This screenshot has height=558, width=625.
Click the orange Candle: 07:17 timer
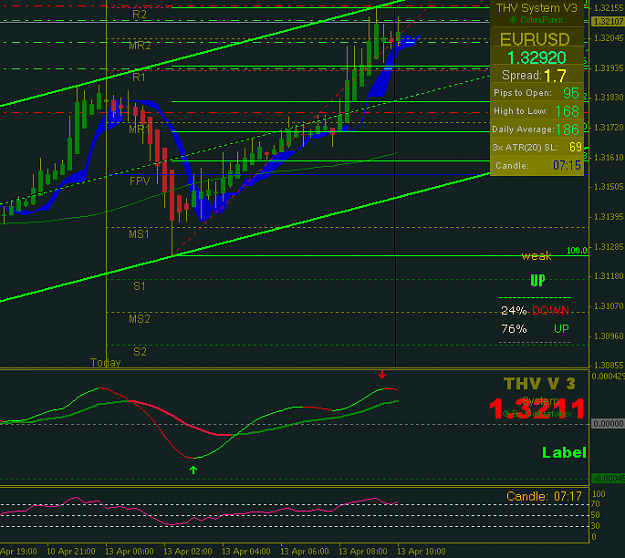[x=544, y=497]
